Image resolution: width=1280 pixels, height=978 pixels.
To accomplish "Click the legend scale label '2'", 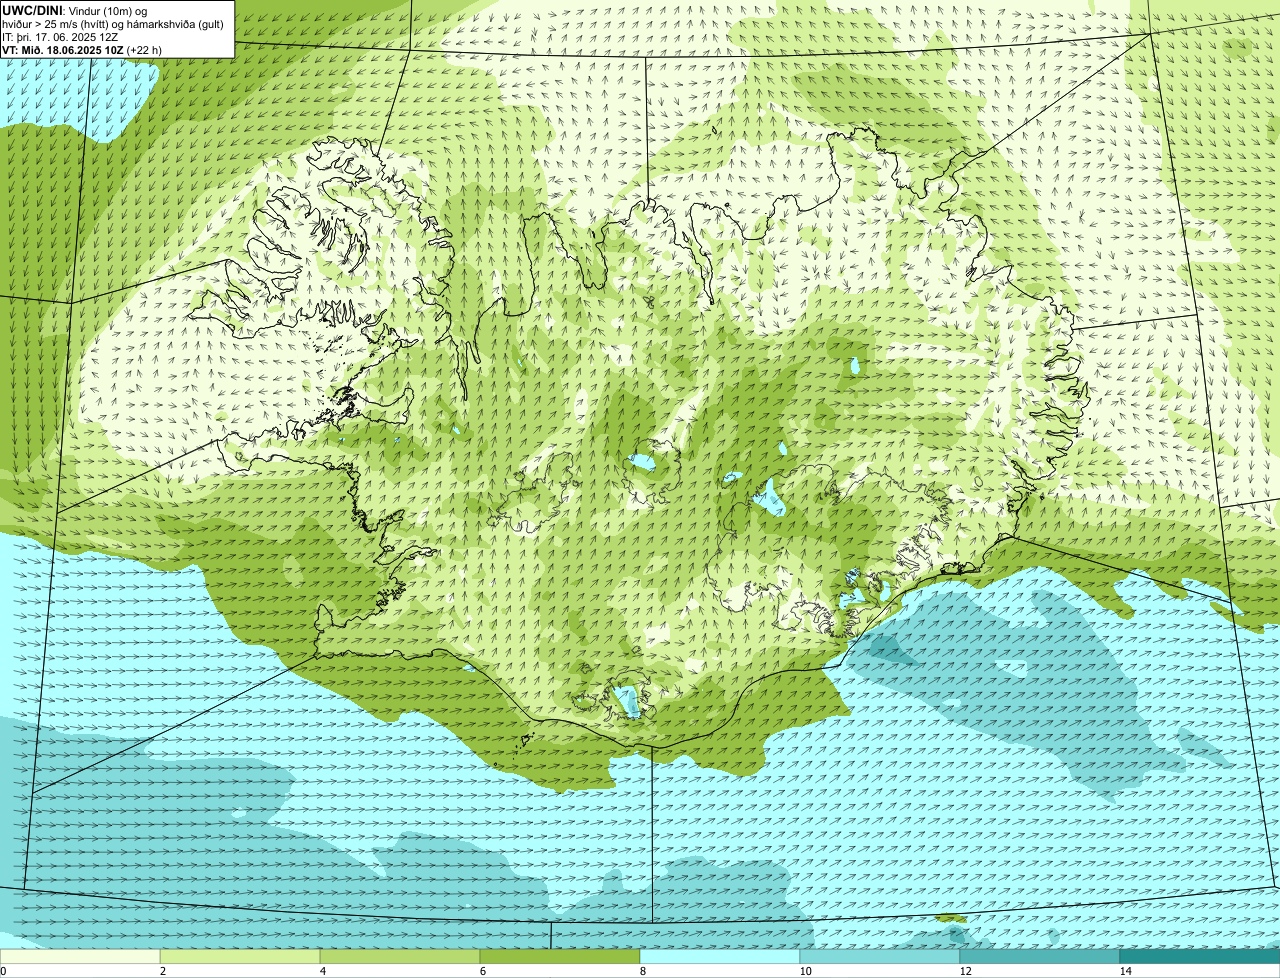I will [x=162, y=971].
